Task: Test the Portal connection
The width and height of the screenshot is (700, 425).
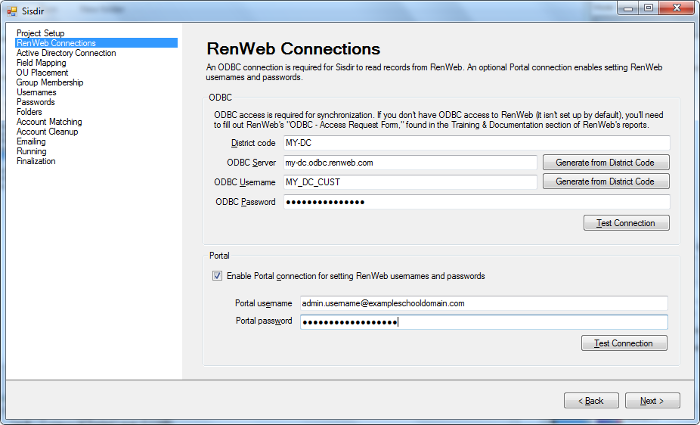Action: (624, 343)
